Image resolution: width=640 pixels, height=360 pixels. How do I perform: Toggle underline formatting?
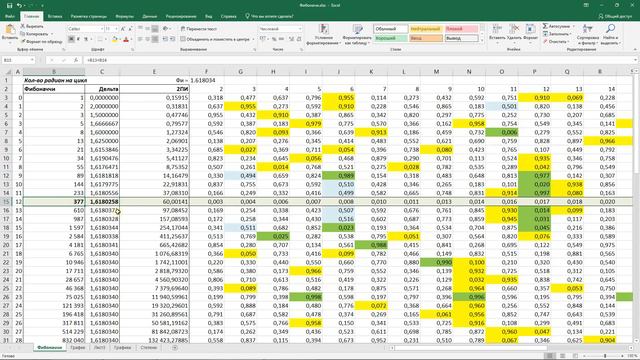point(86,39)
